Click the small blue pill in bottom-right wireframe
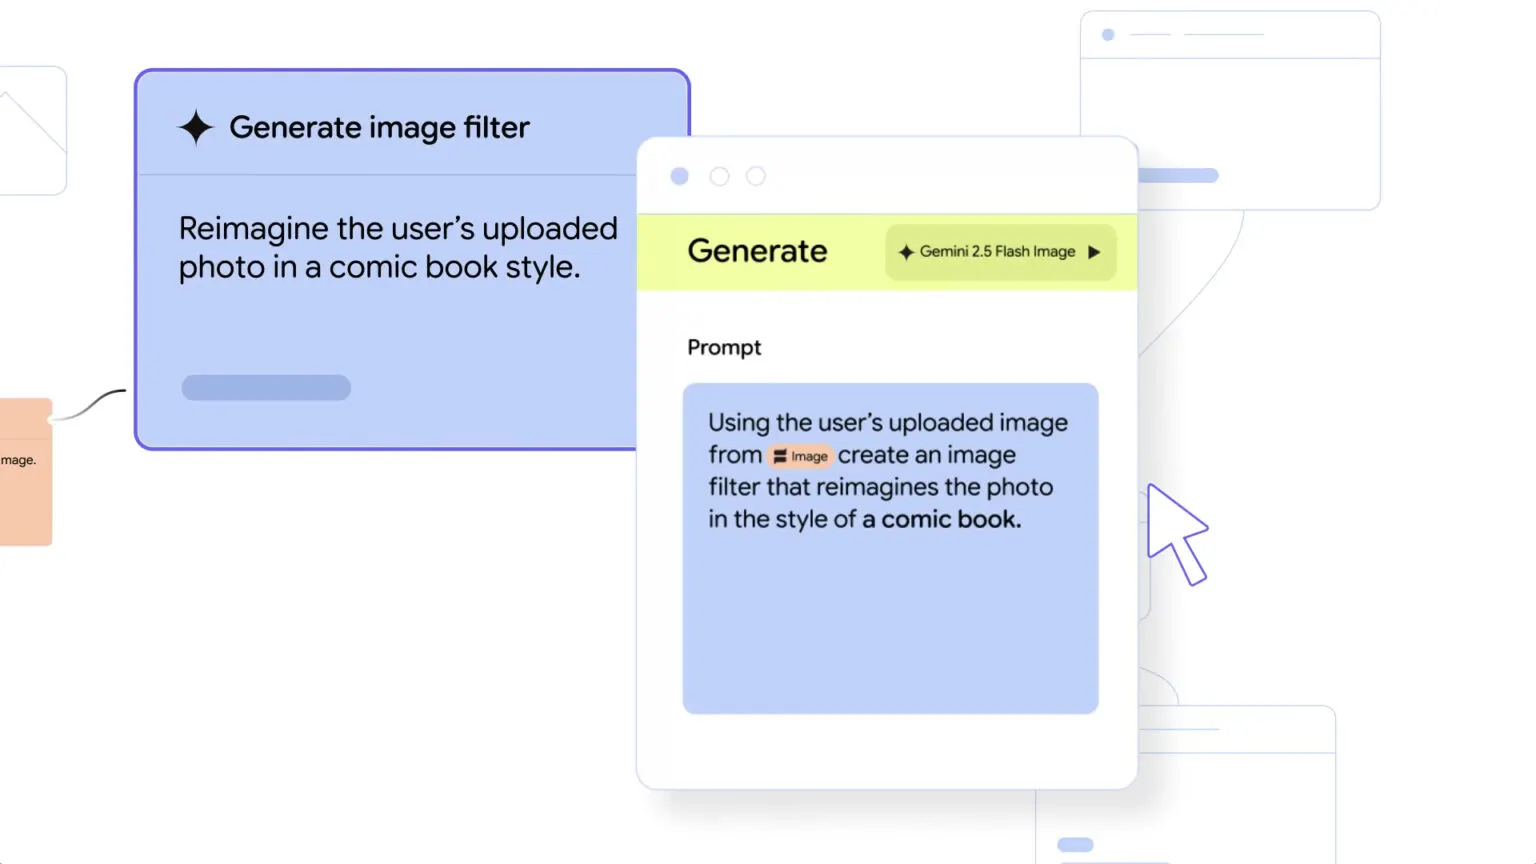The image size is (1536, 864). coord(1075,845)
